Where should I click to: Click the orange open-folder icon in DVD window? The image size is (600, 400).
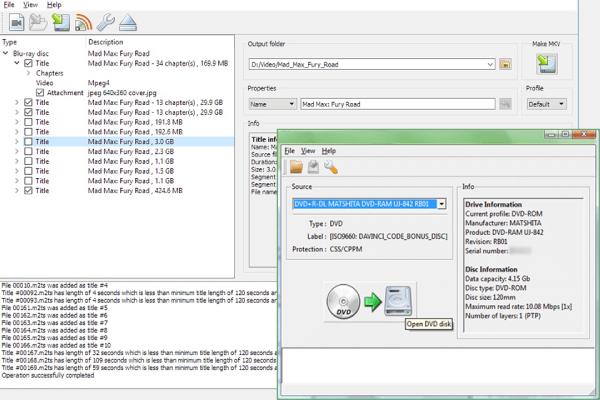pos(296,167)
